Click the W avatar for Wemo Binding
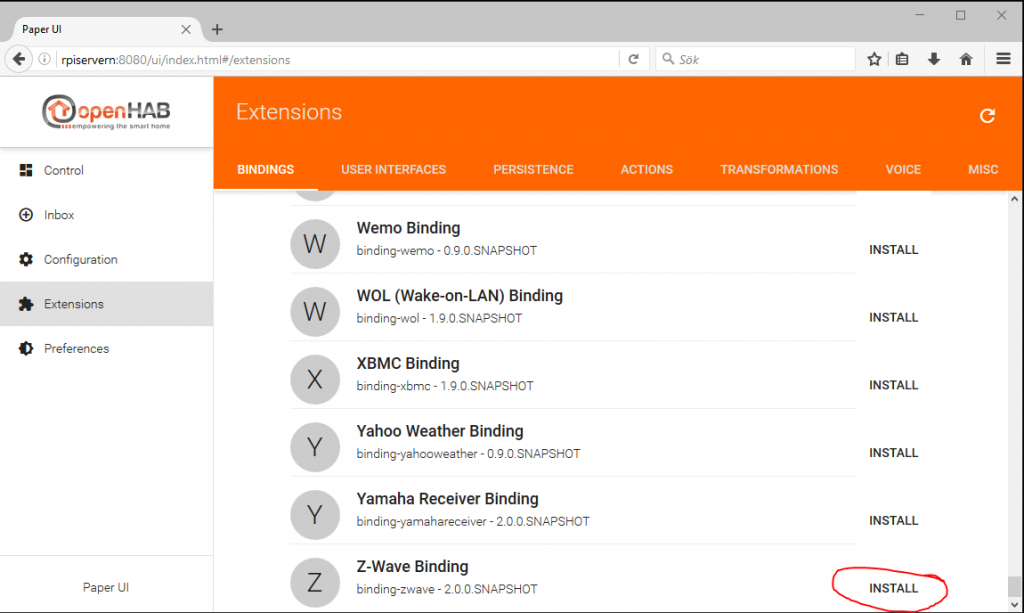 (315, 244)
